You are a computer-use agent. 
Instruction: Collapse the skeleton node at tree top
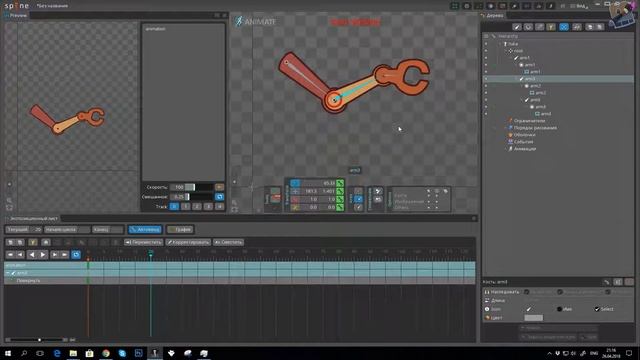click(500, 44)
